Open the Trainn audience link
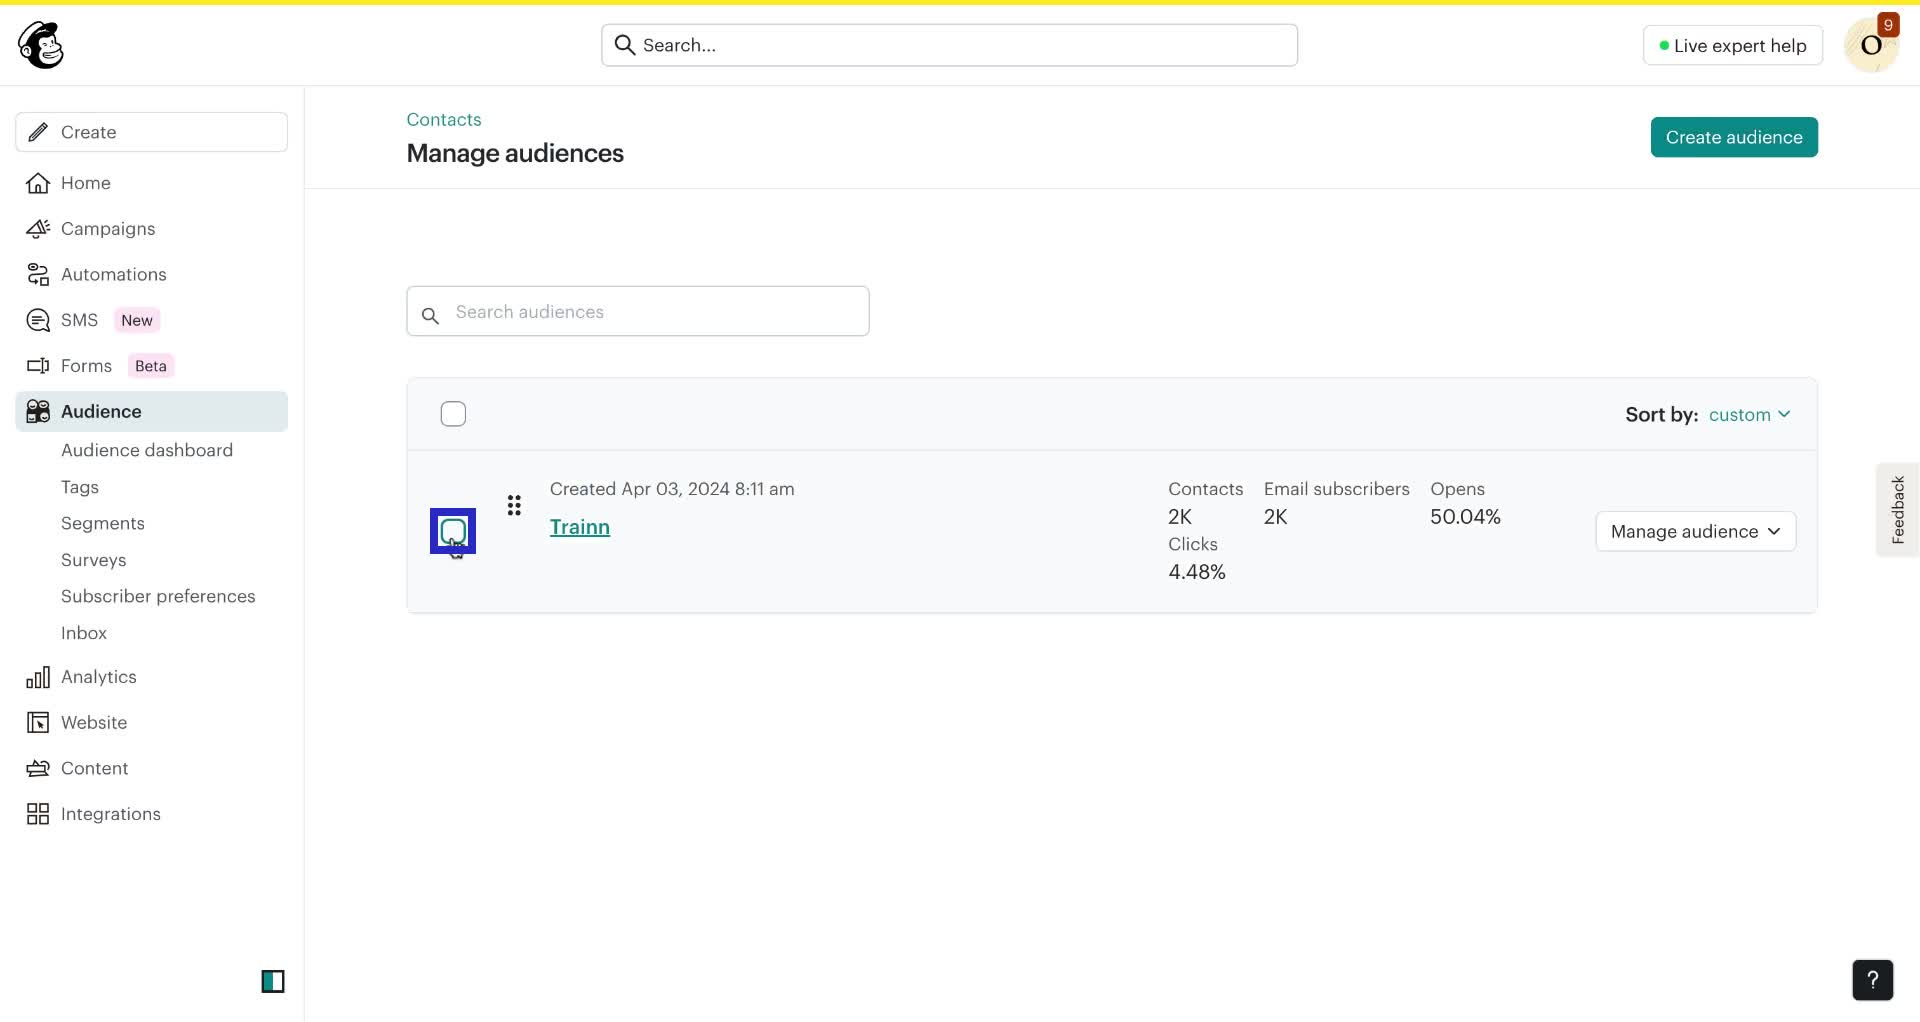1920x1022 pixels. point(579,527)
